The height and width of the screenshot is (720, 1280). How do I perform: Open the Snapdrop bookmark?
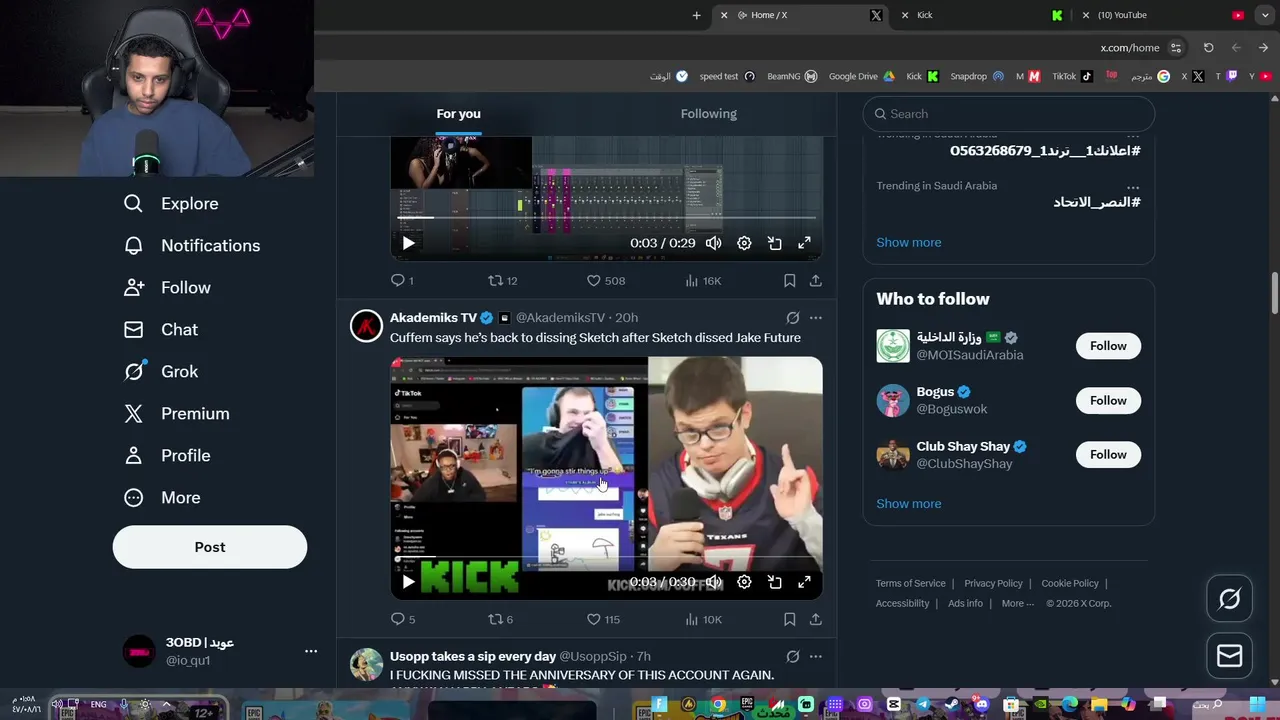[x=977, y=76]
